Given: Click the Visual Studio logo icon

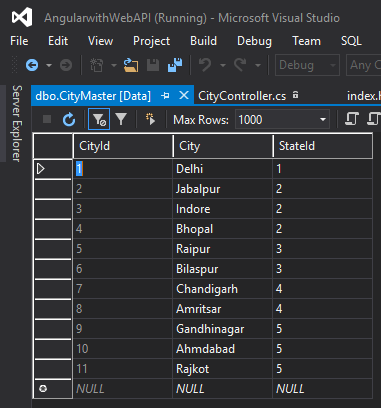Looking at the screenshot, I should tap(22, 17).
